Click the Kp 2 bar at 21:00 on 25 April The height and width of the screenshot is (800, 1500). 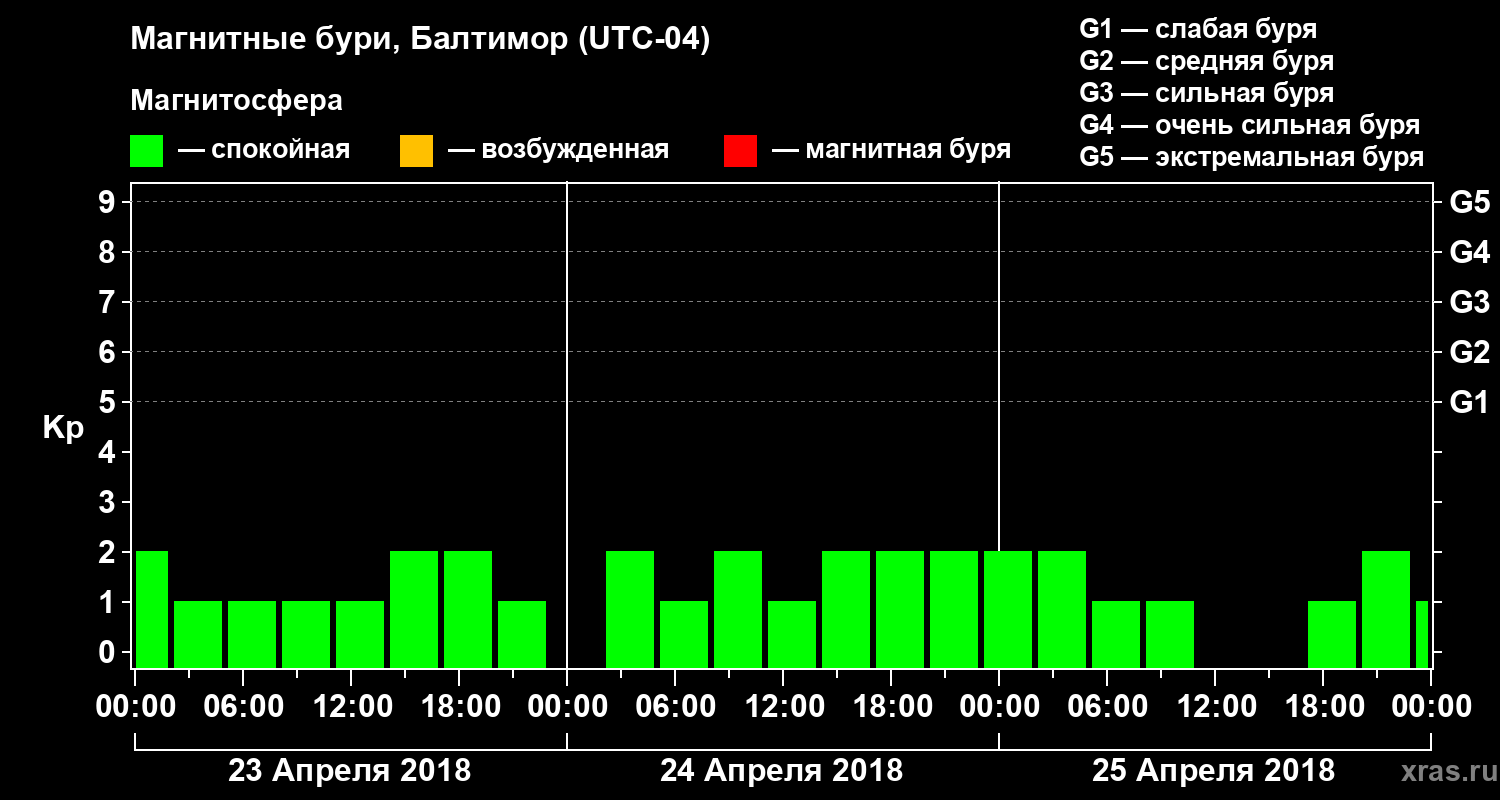tap(1386, 609)
